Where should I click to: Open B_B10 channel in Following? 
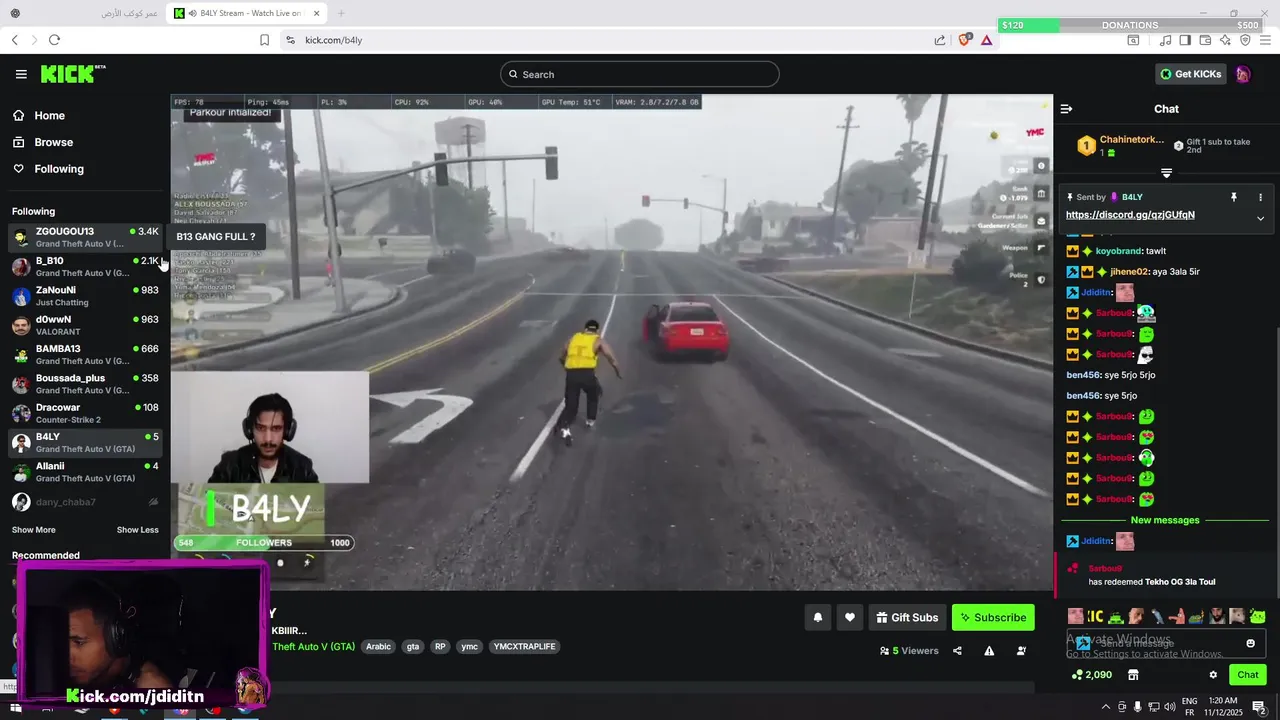coord(85,266)
